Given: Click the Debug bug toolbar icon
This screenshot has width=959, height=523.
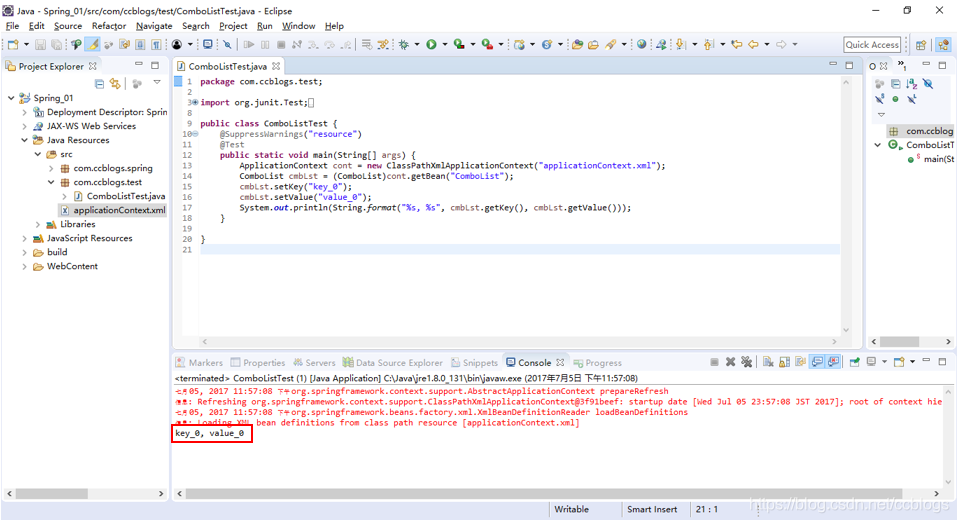Looking at the screenshot, I should click(404, 45).
